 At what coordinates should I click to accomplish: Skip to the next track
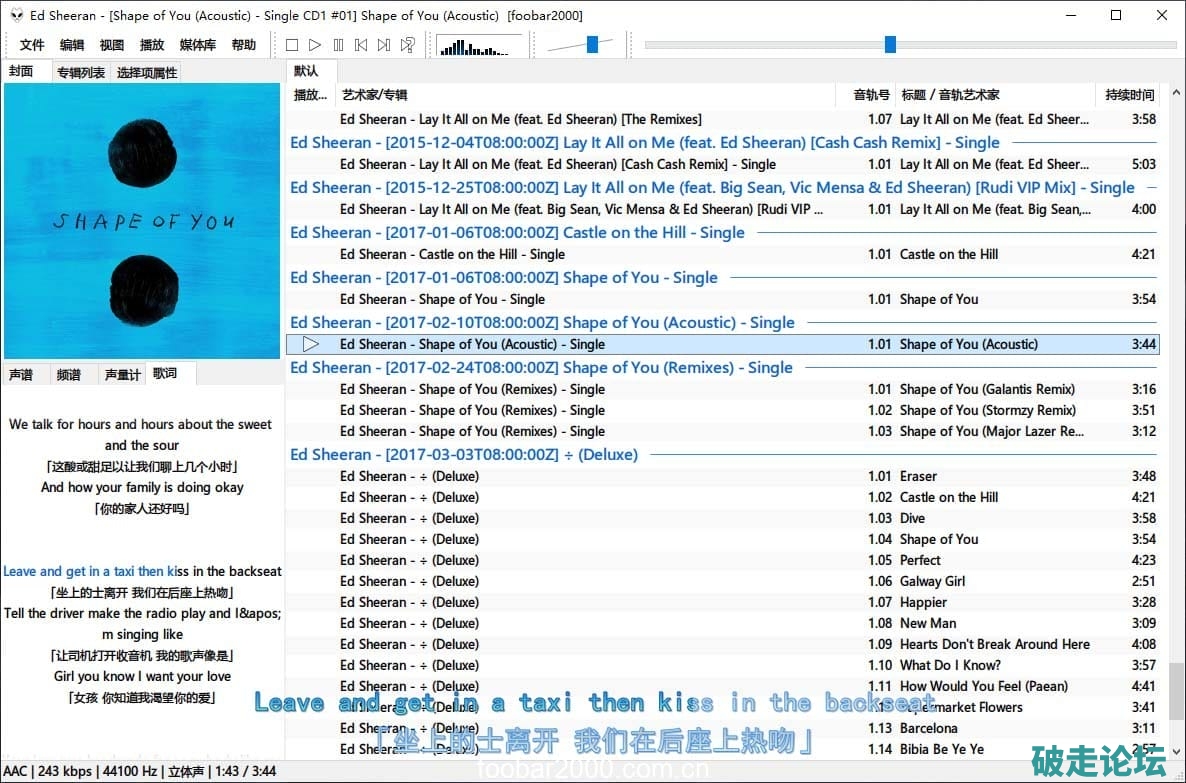pos(384,45)
